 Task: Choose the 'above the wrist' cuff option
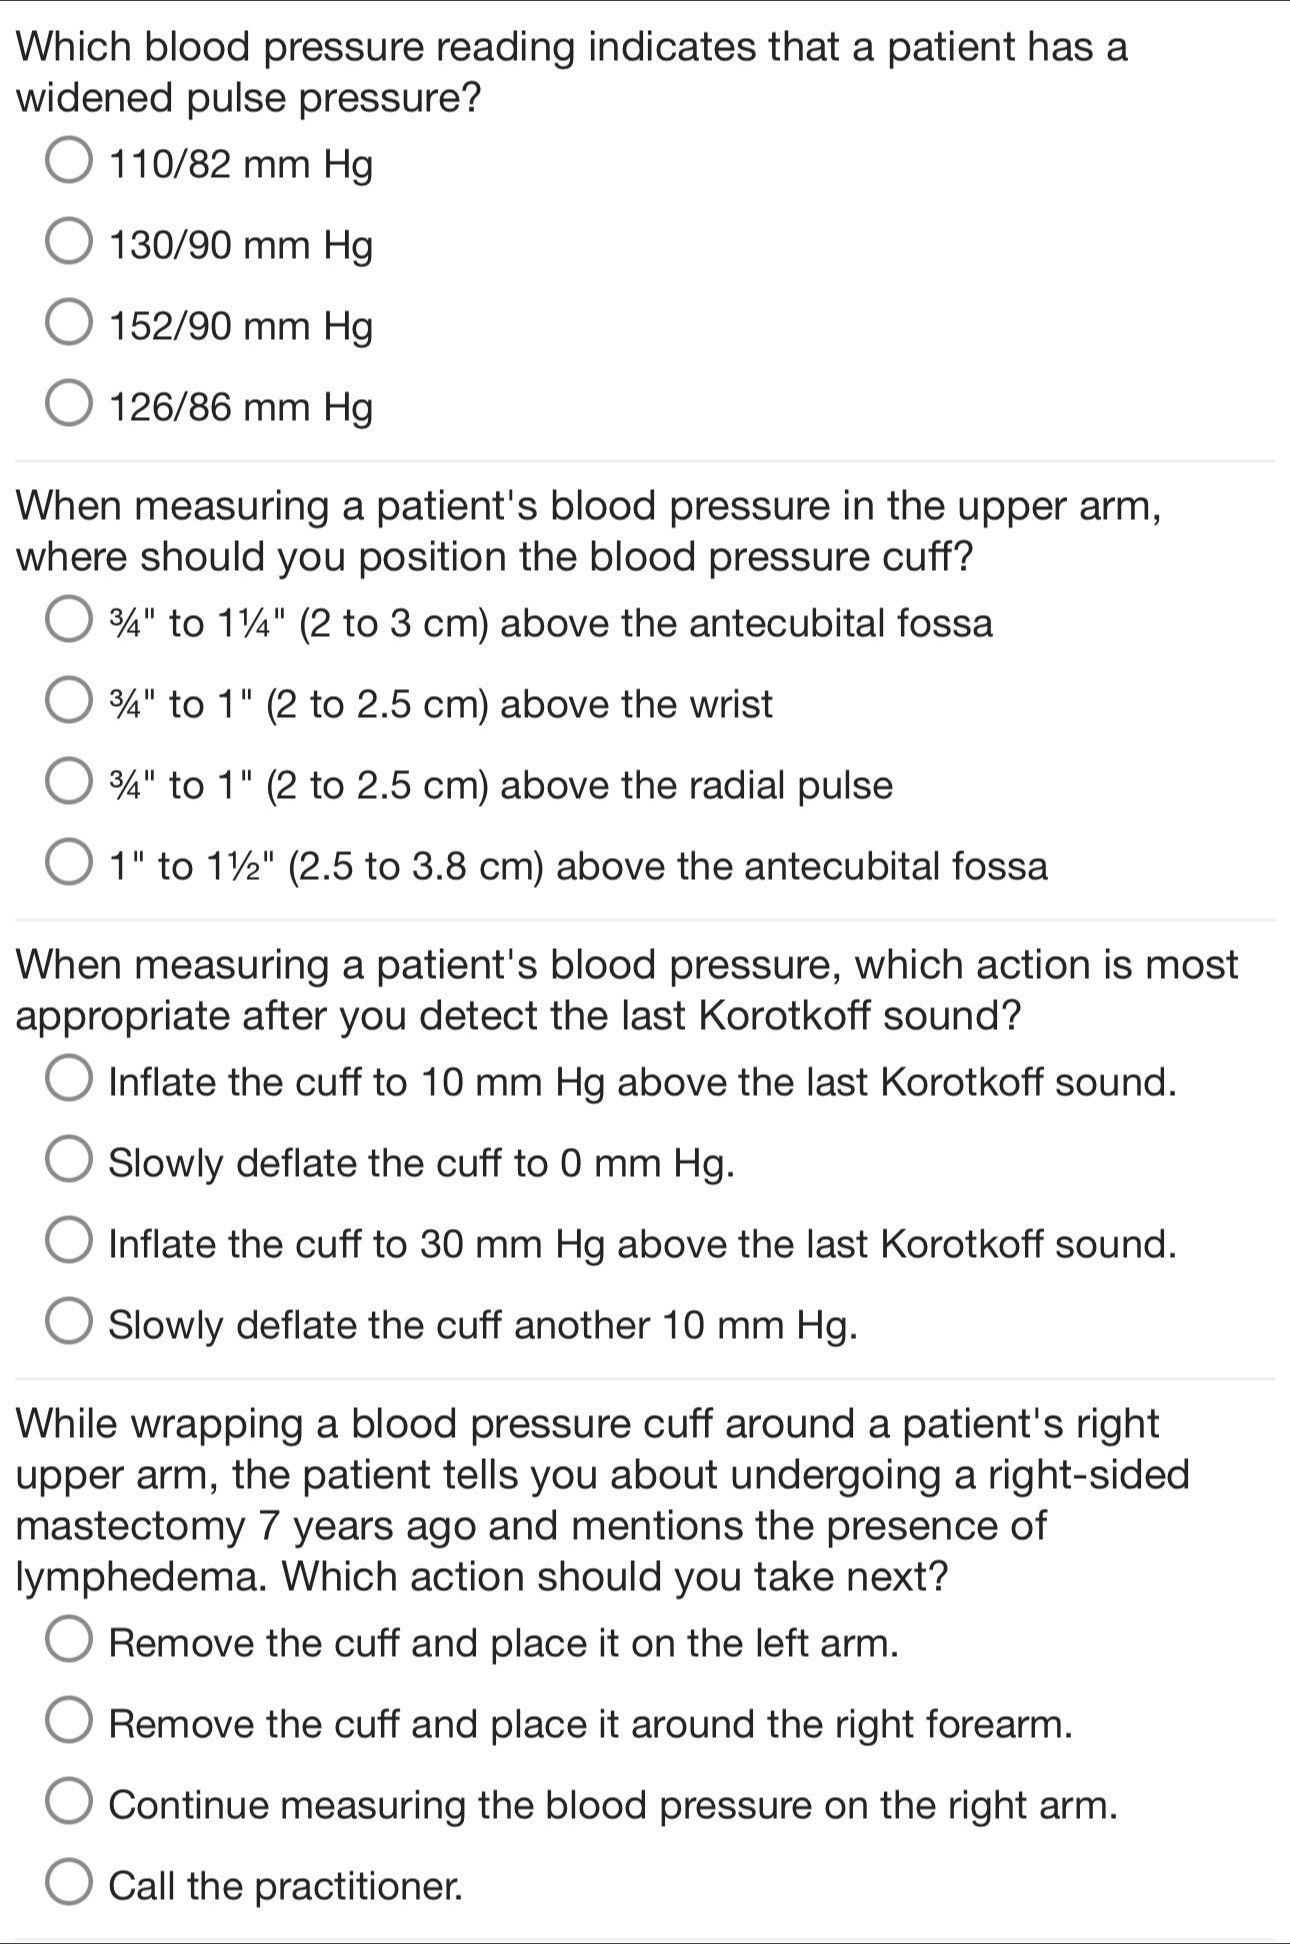click(x=69, y=704)
